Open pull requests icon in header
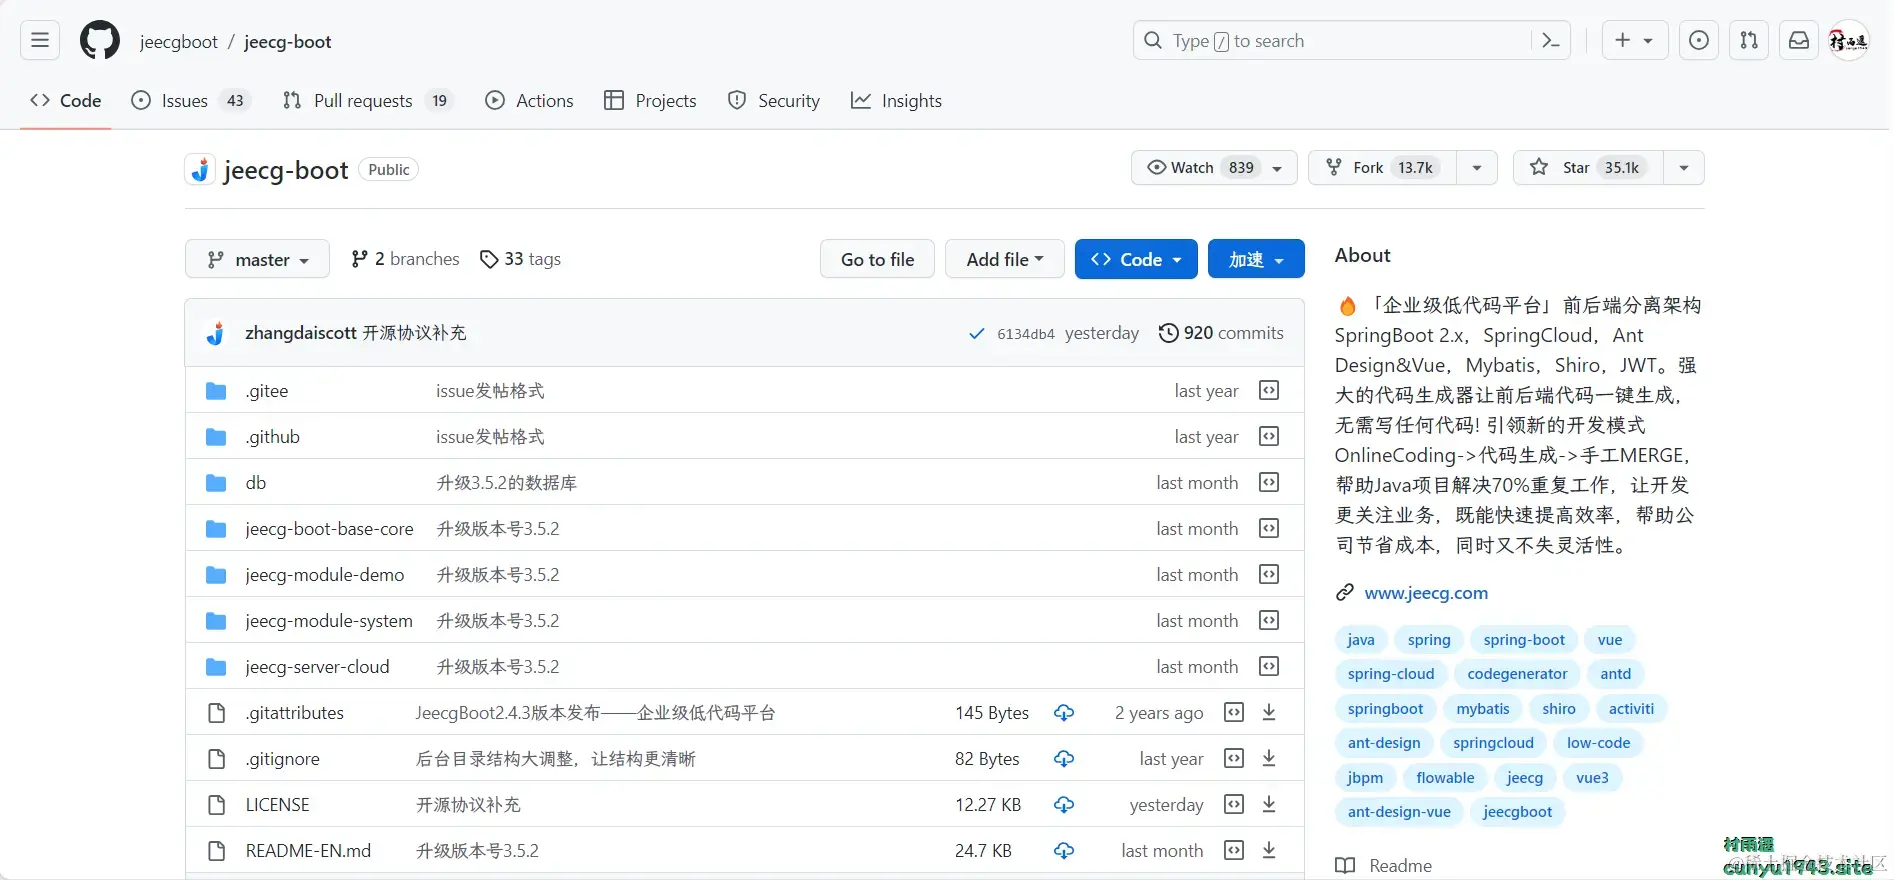This screenshot has width=1894, height=880. tap(1749, 41)
